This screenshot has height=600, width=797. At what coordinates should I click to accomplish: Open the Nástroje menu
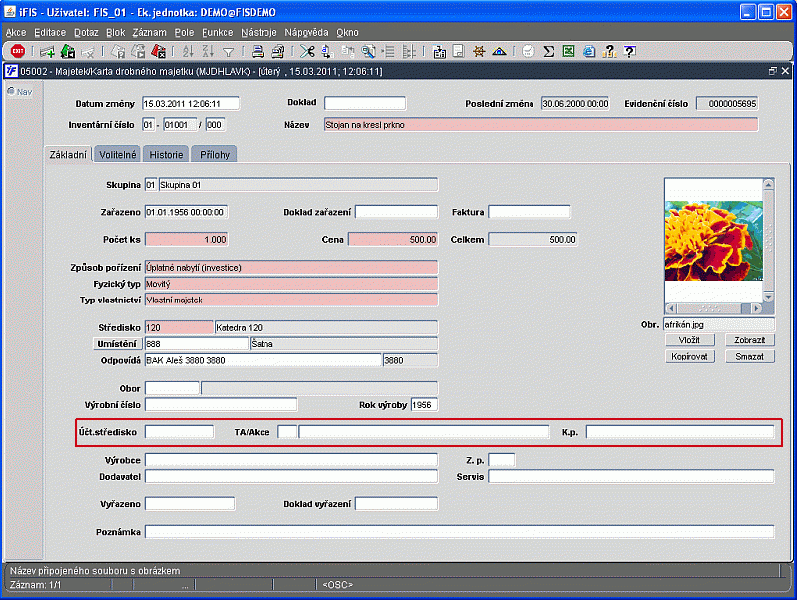point(259,32)
